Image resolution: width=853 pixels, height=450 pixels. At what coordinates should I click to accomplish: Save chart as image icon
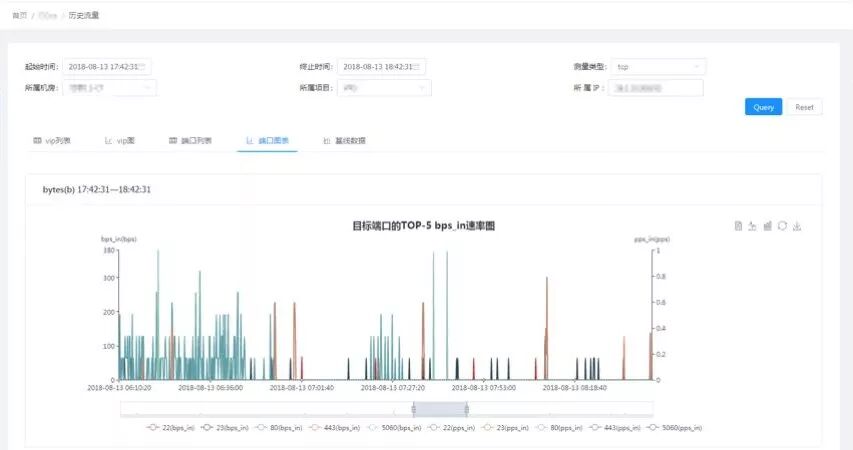tap(797, 226)
